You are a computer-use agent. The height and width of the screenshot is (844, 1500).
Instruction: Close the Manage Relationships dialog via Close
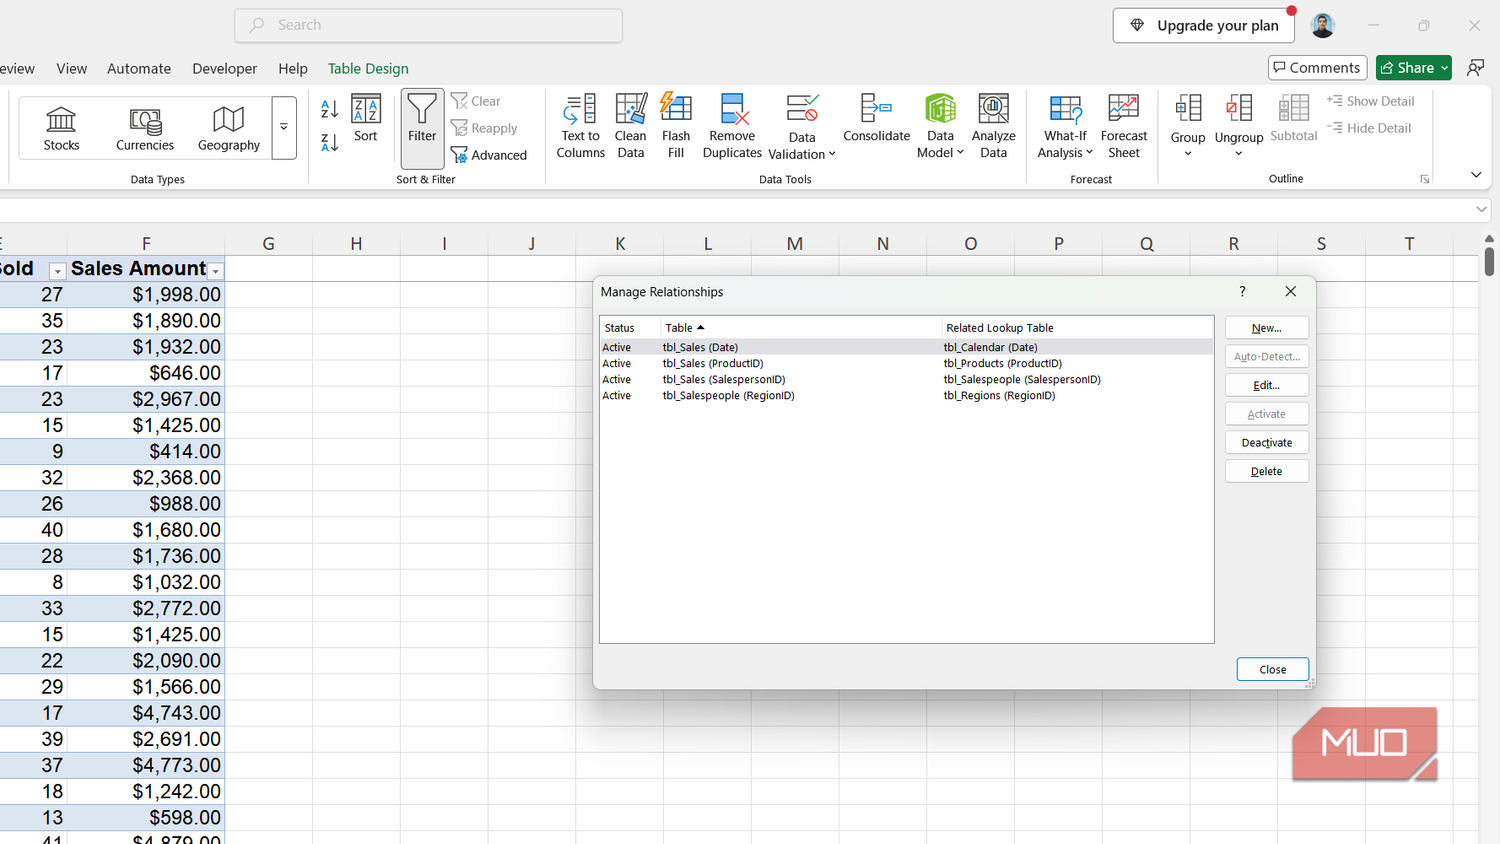(x=1273, y=669)
